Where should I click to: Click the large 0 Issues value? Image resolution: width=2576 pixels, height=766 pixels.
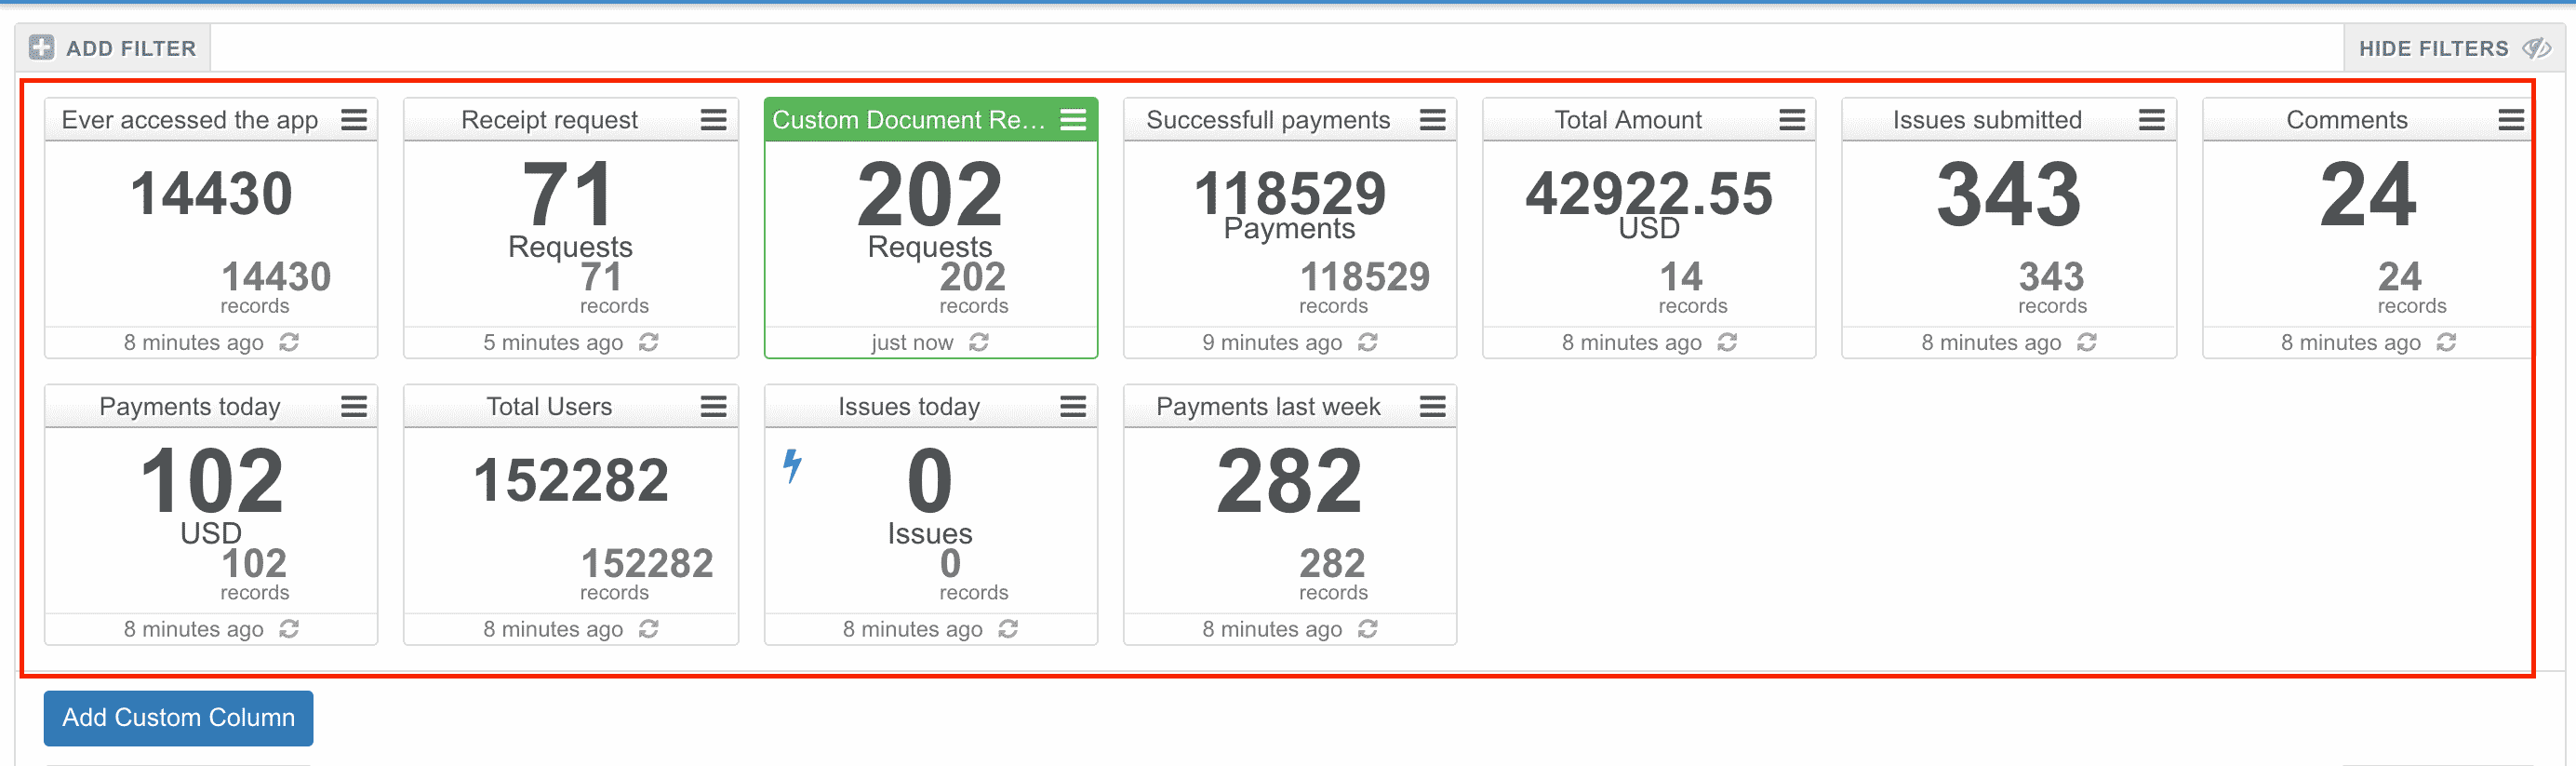pos(930,481)
